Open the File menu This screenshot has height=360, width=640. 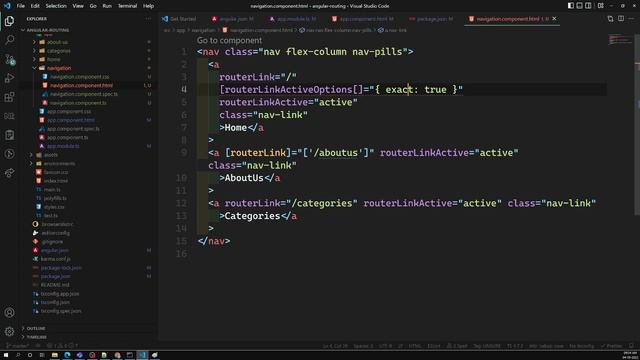tap(20, 6)
